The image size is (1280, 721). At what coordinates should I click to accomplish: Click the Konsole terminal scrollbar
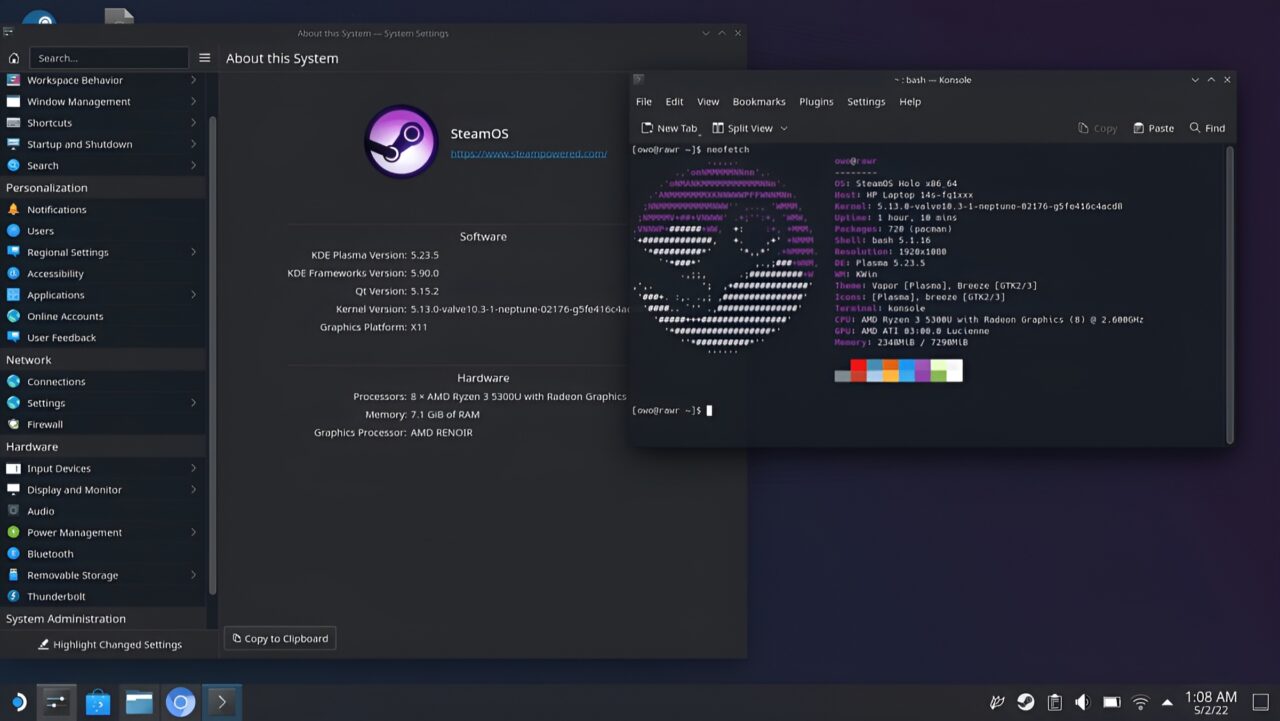pyautogui.click(x=1229, y=293)
